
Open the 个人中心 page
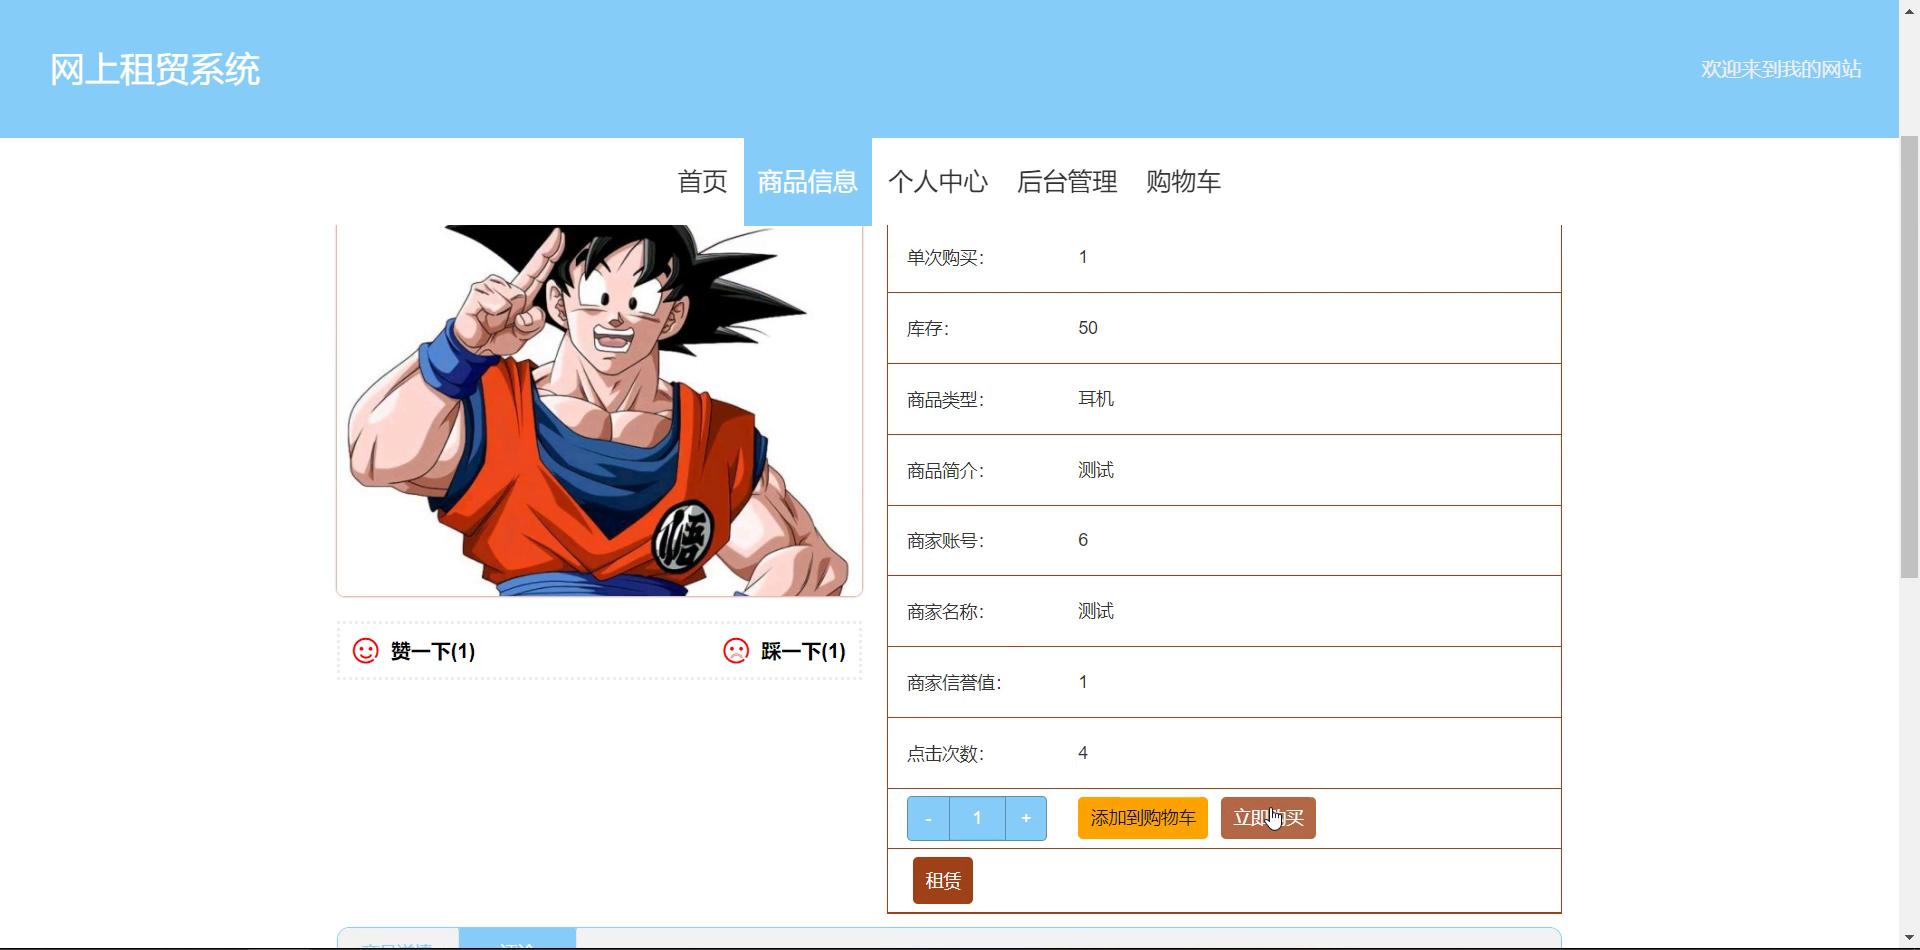938,182
